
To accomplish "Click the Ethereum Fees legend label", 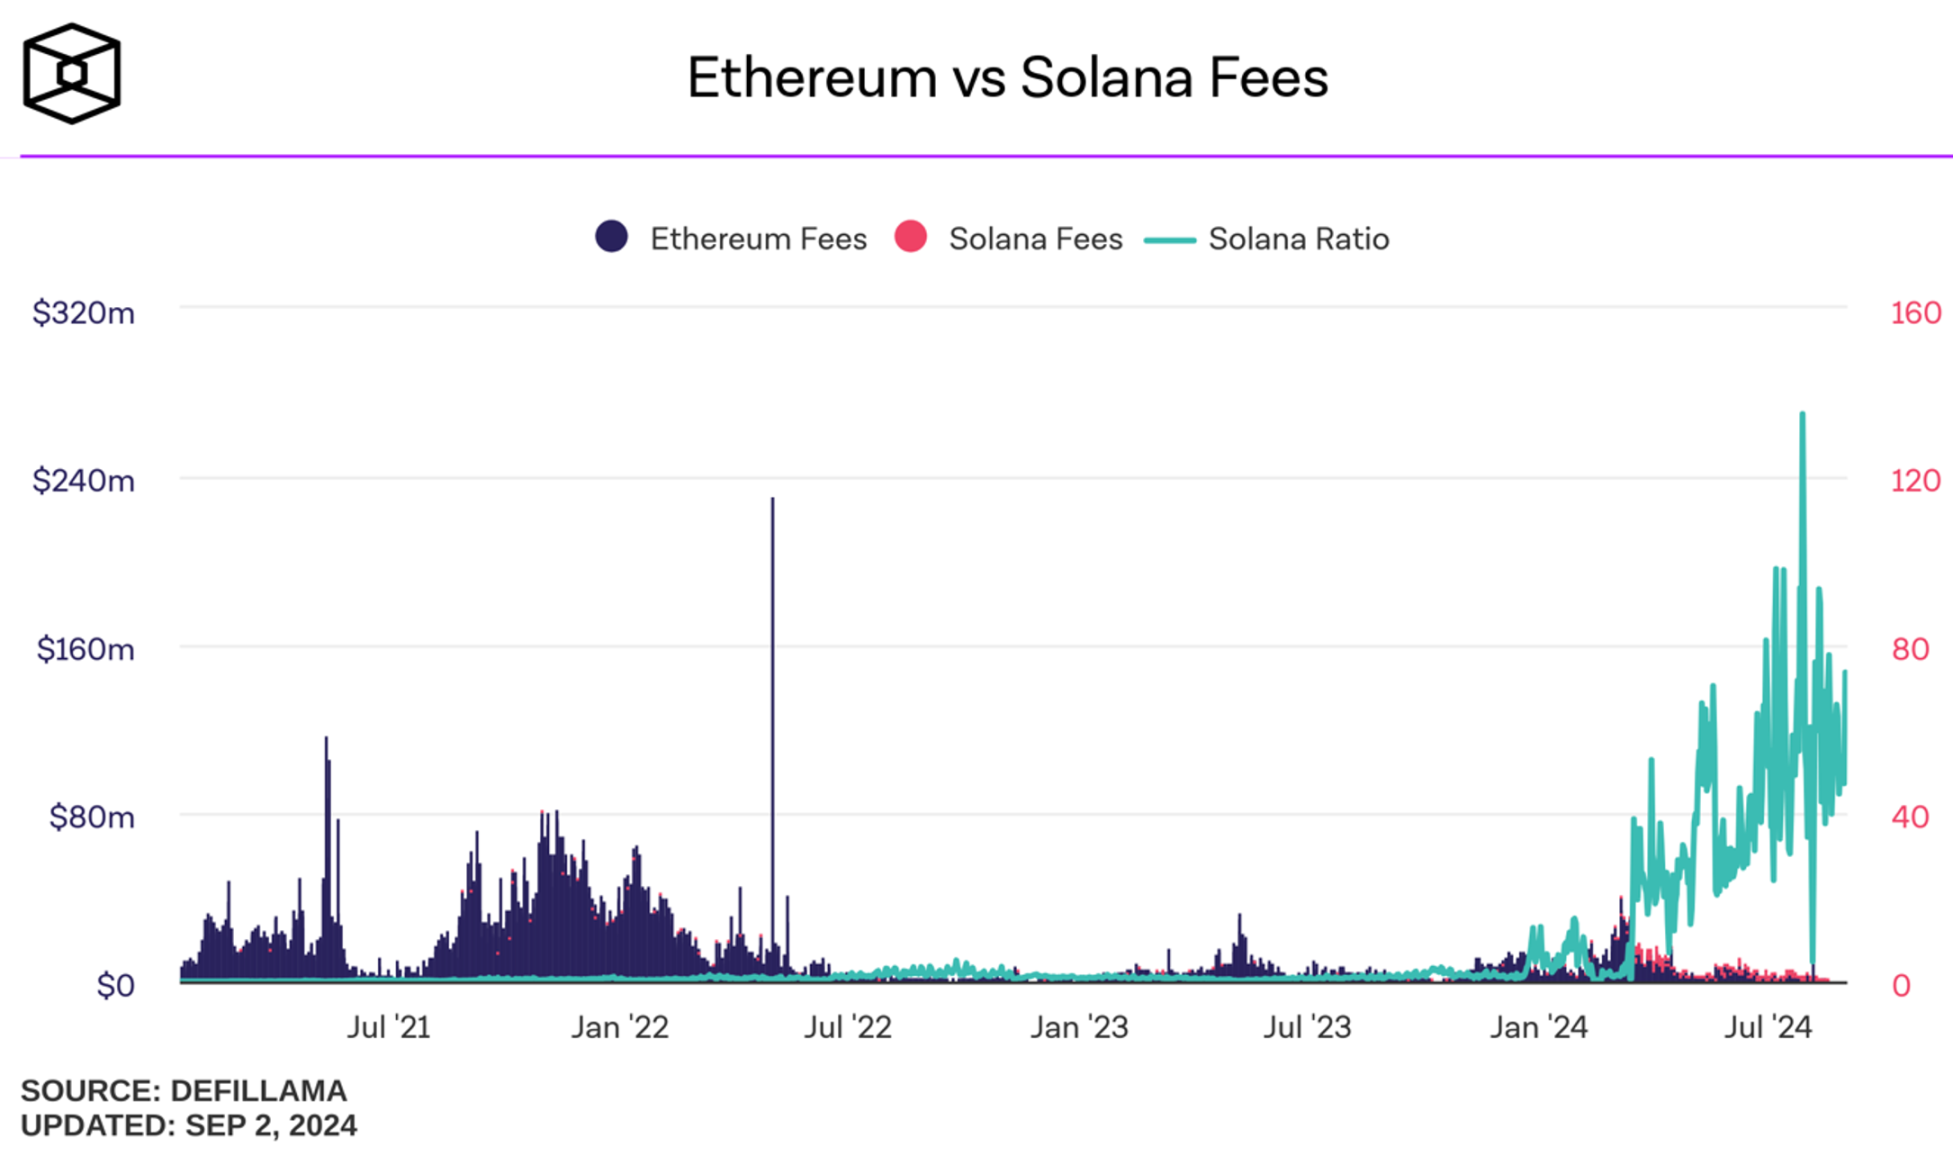I will pos(758,239).
